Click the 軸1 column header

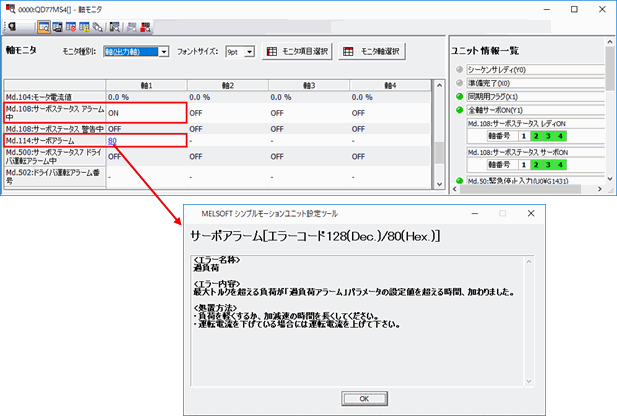tap(147, 86)
